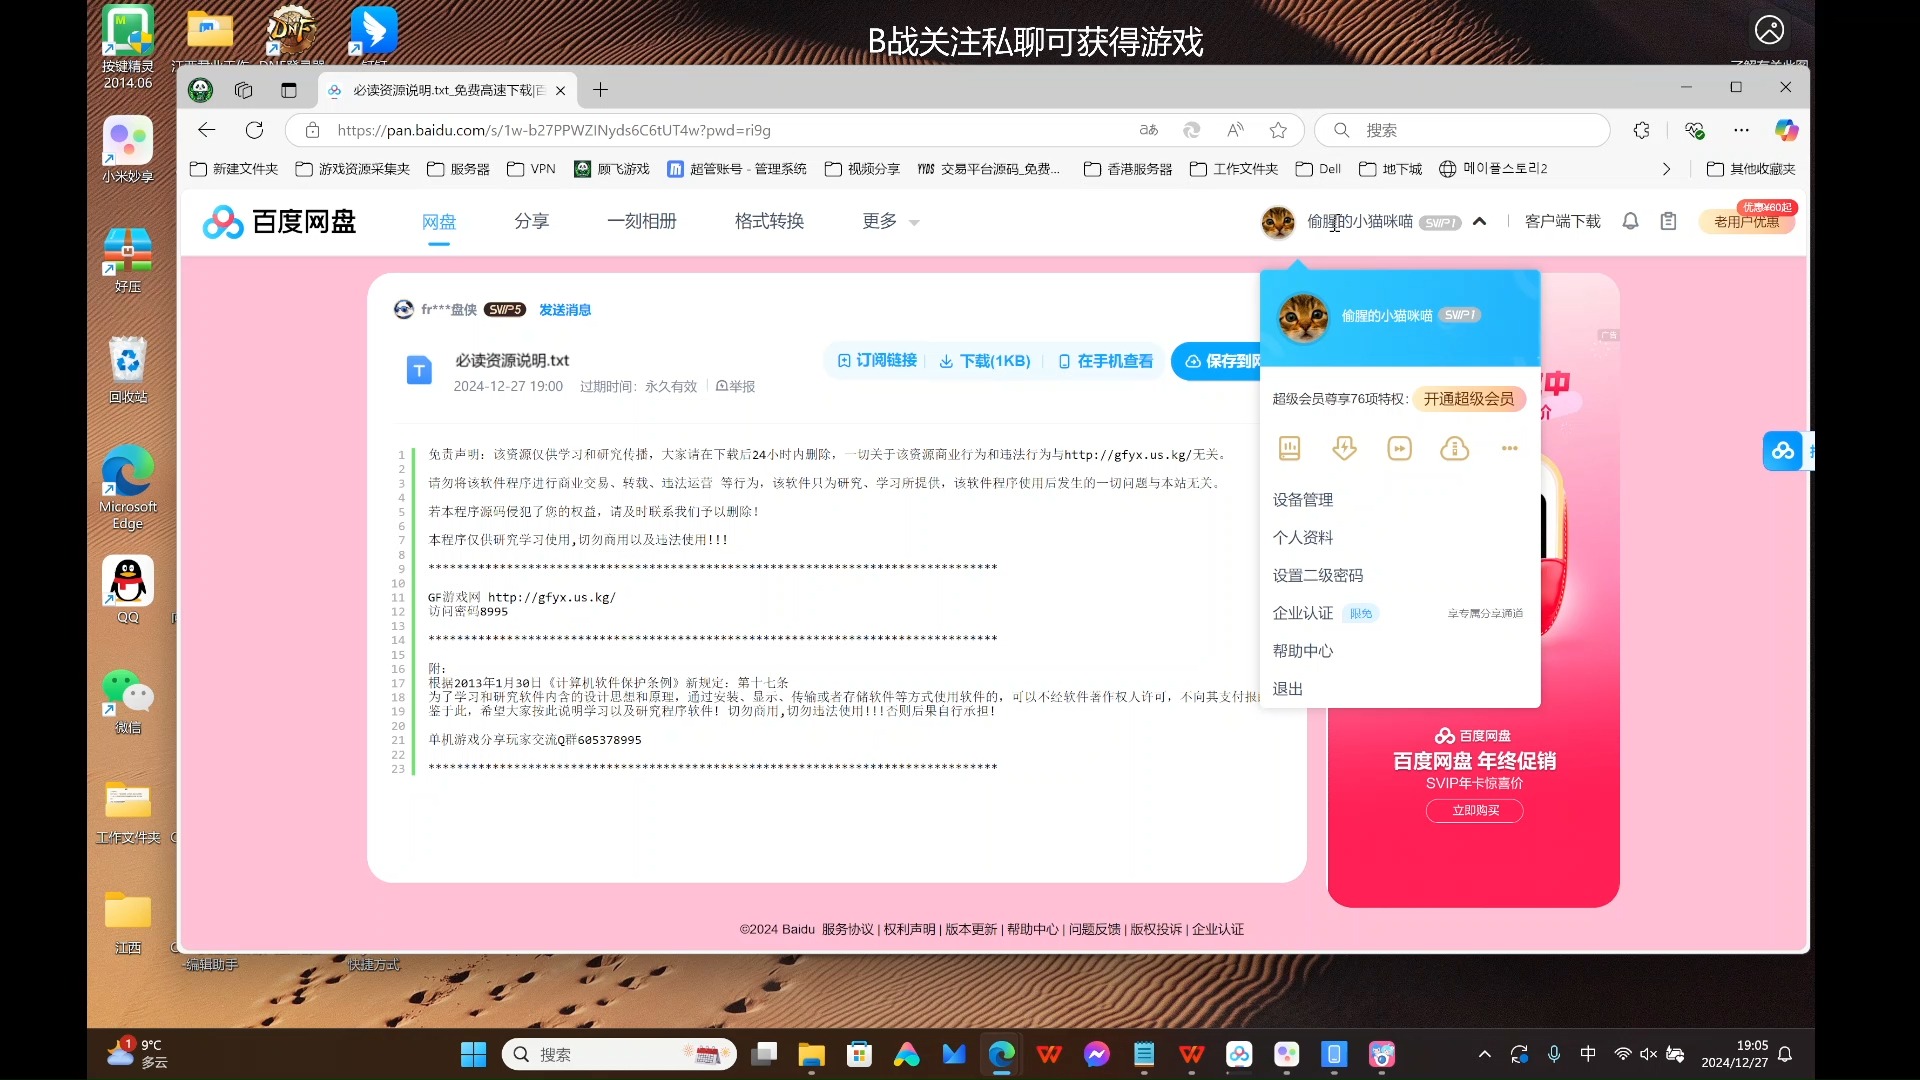Open 设备管理 from the account menu

1302,499
